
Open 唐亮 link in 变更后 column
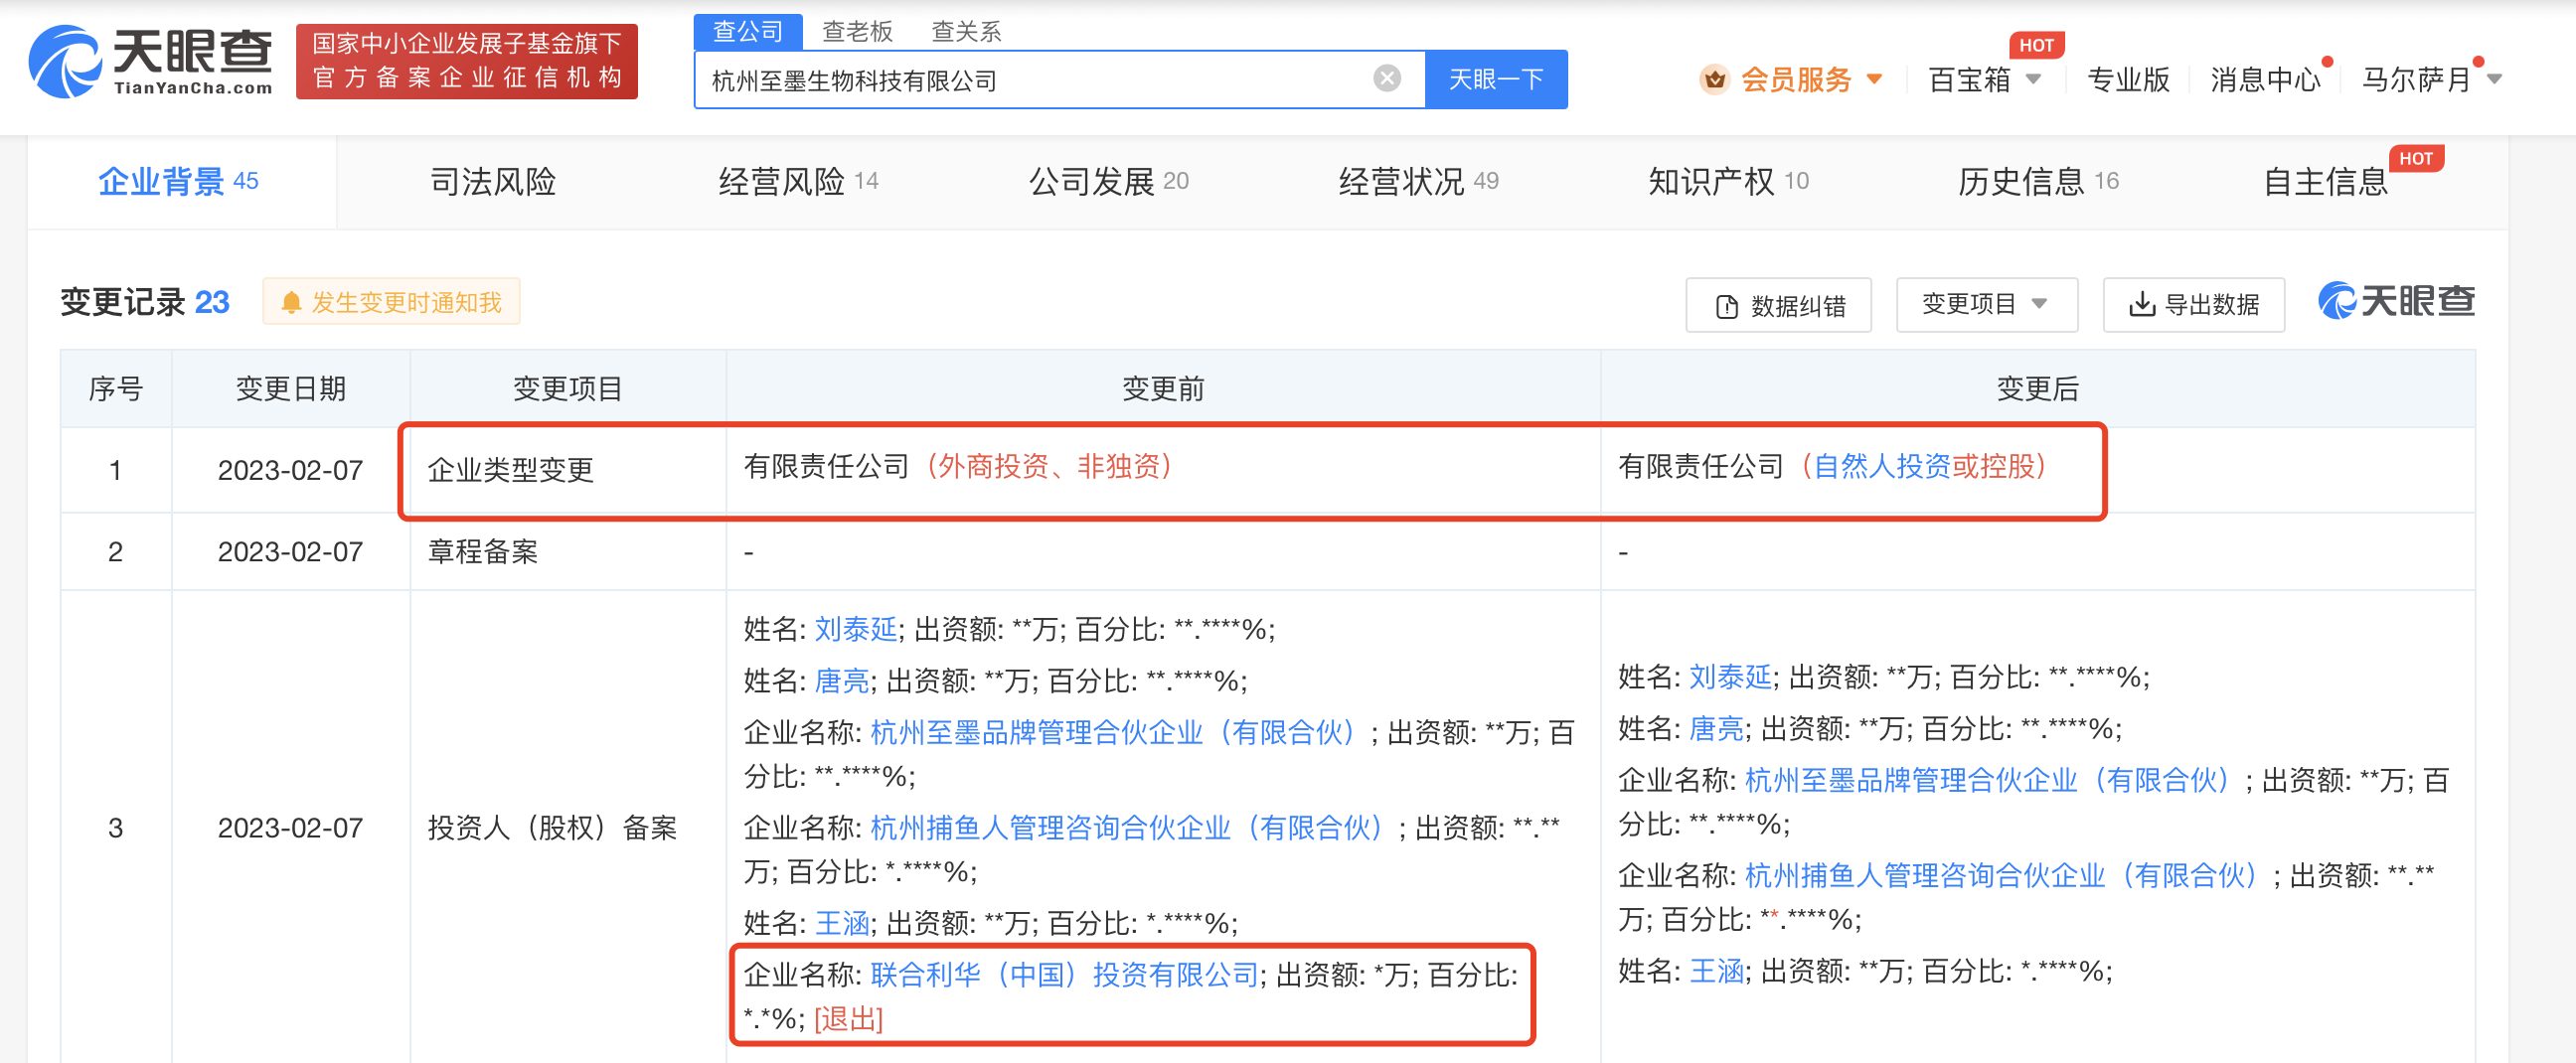[1716, 728]
